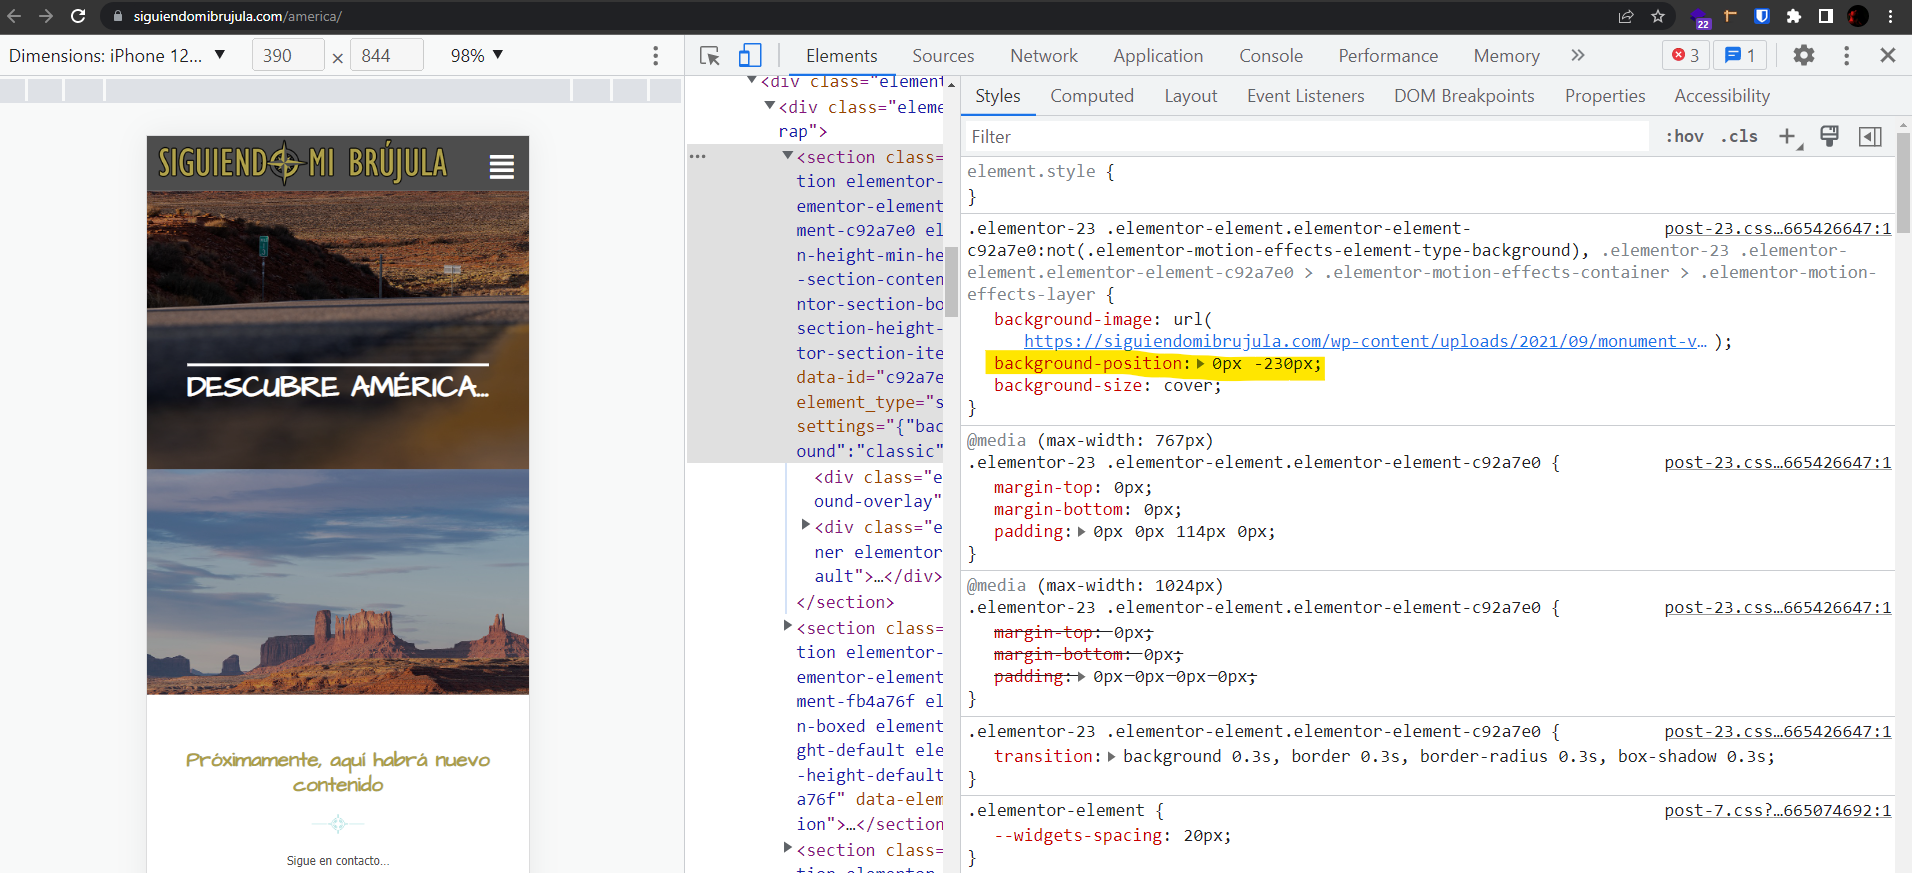Toggle the device toolbar icon
Viewport: 1912px width, 873px height.
pos(750,56)
